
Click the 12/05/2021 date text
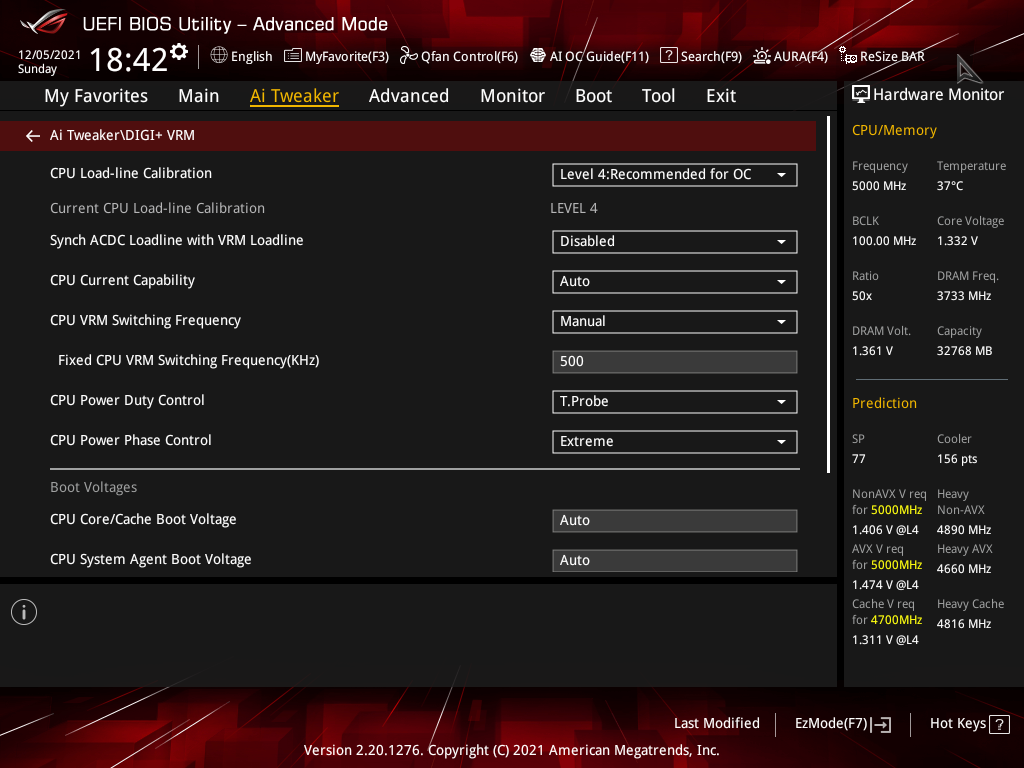(x=50, y=55)
